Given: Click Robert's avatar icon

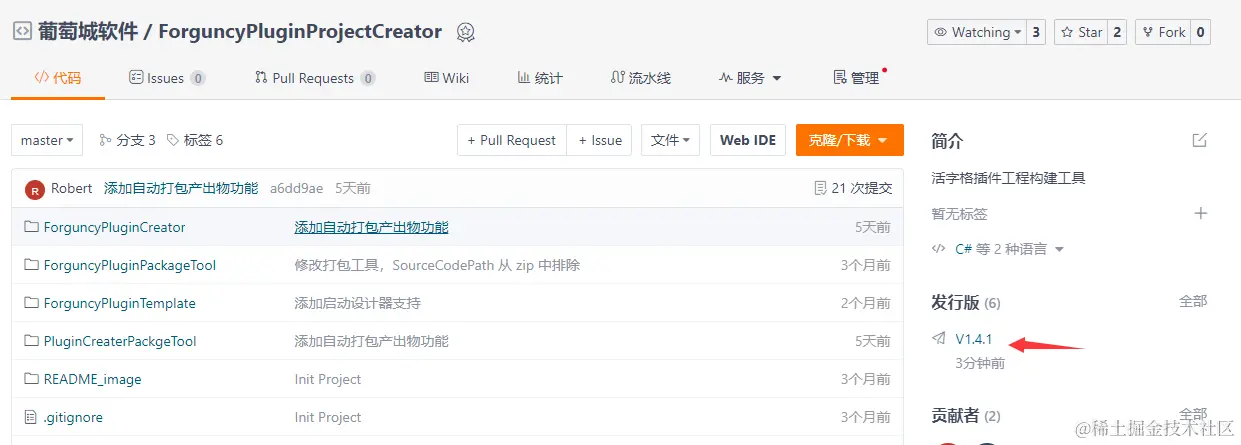Looking at the screenshot, I should pyautogui.click(x=35, y=189).
